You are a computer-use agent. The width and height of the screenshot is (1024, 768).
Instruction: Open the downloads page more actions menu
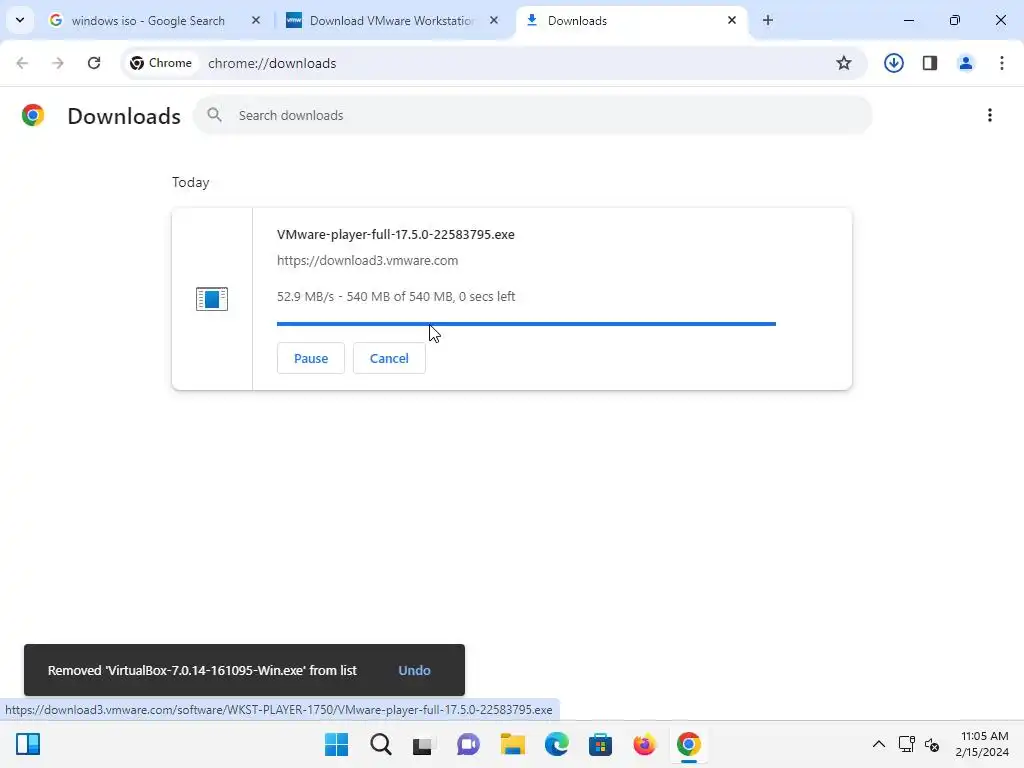click(x=989, y=115)
